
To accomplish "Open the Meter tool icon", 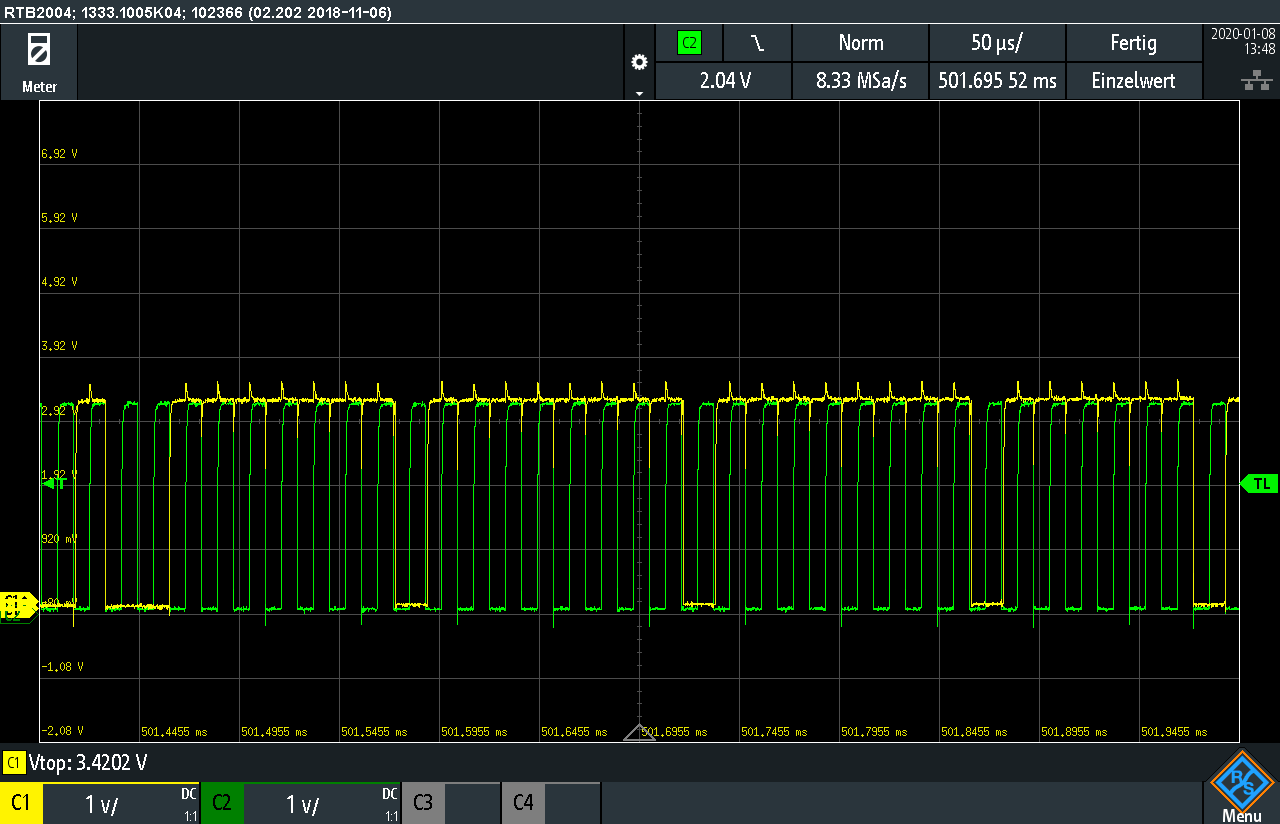I will click(x=39, y=60).
